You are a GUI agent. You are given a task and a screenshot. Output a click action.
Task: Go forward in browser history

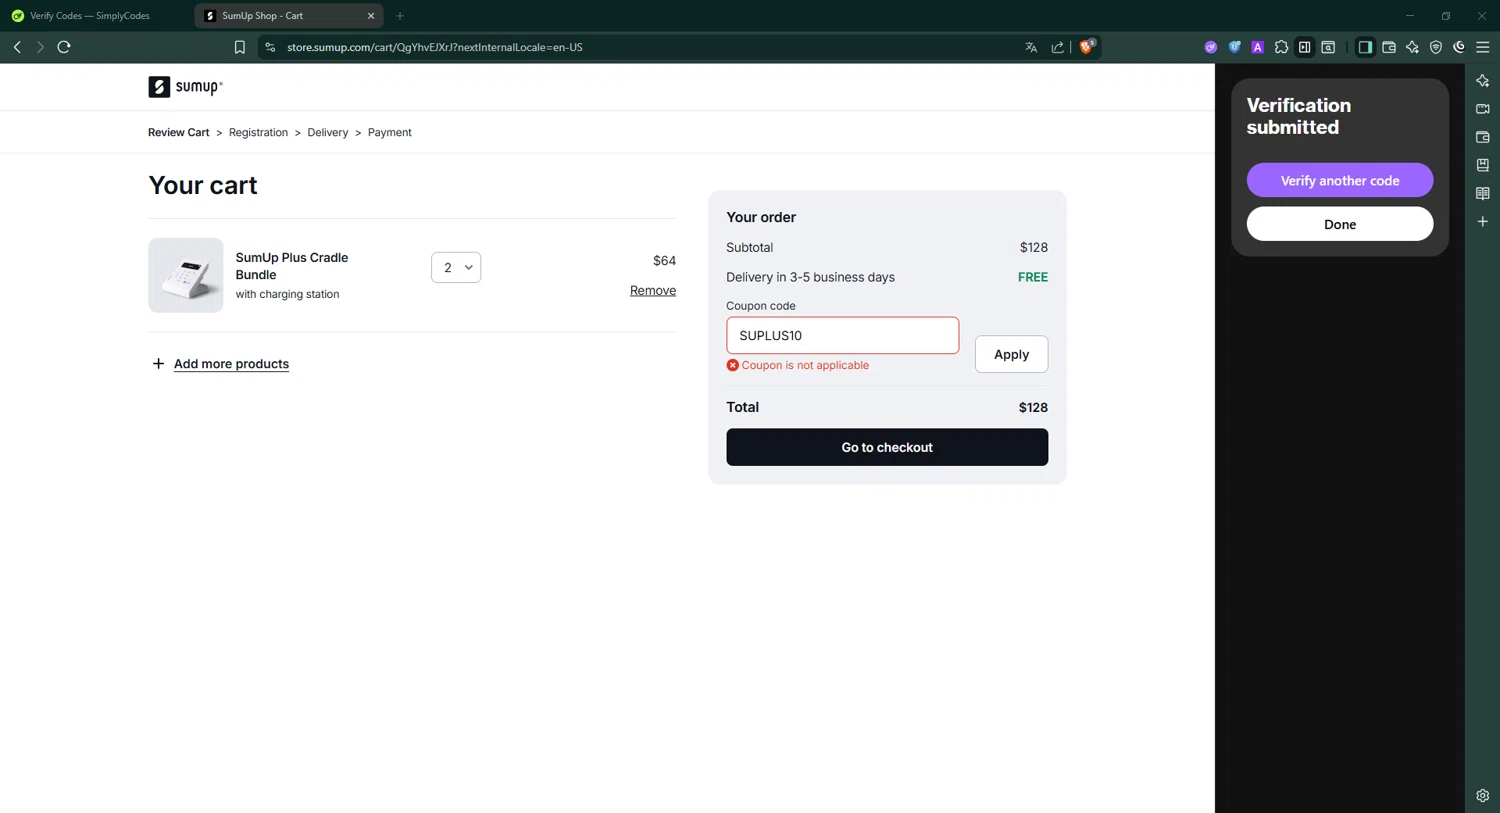pyautogui.click(x=40, y=47)
